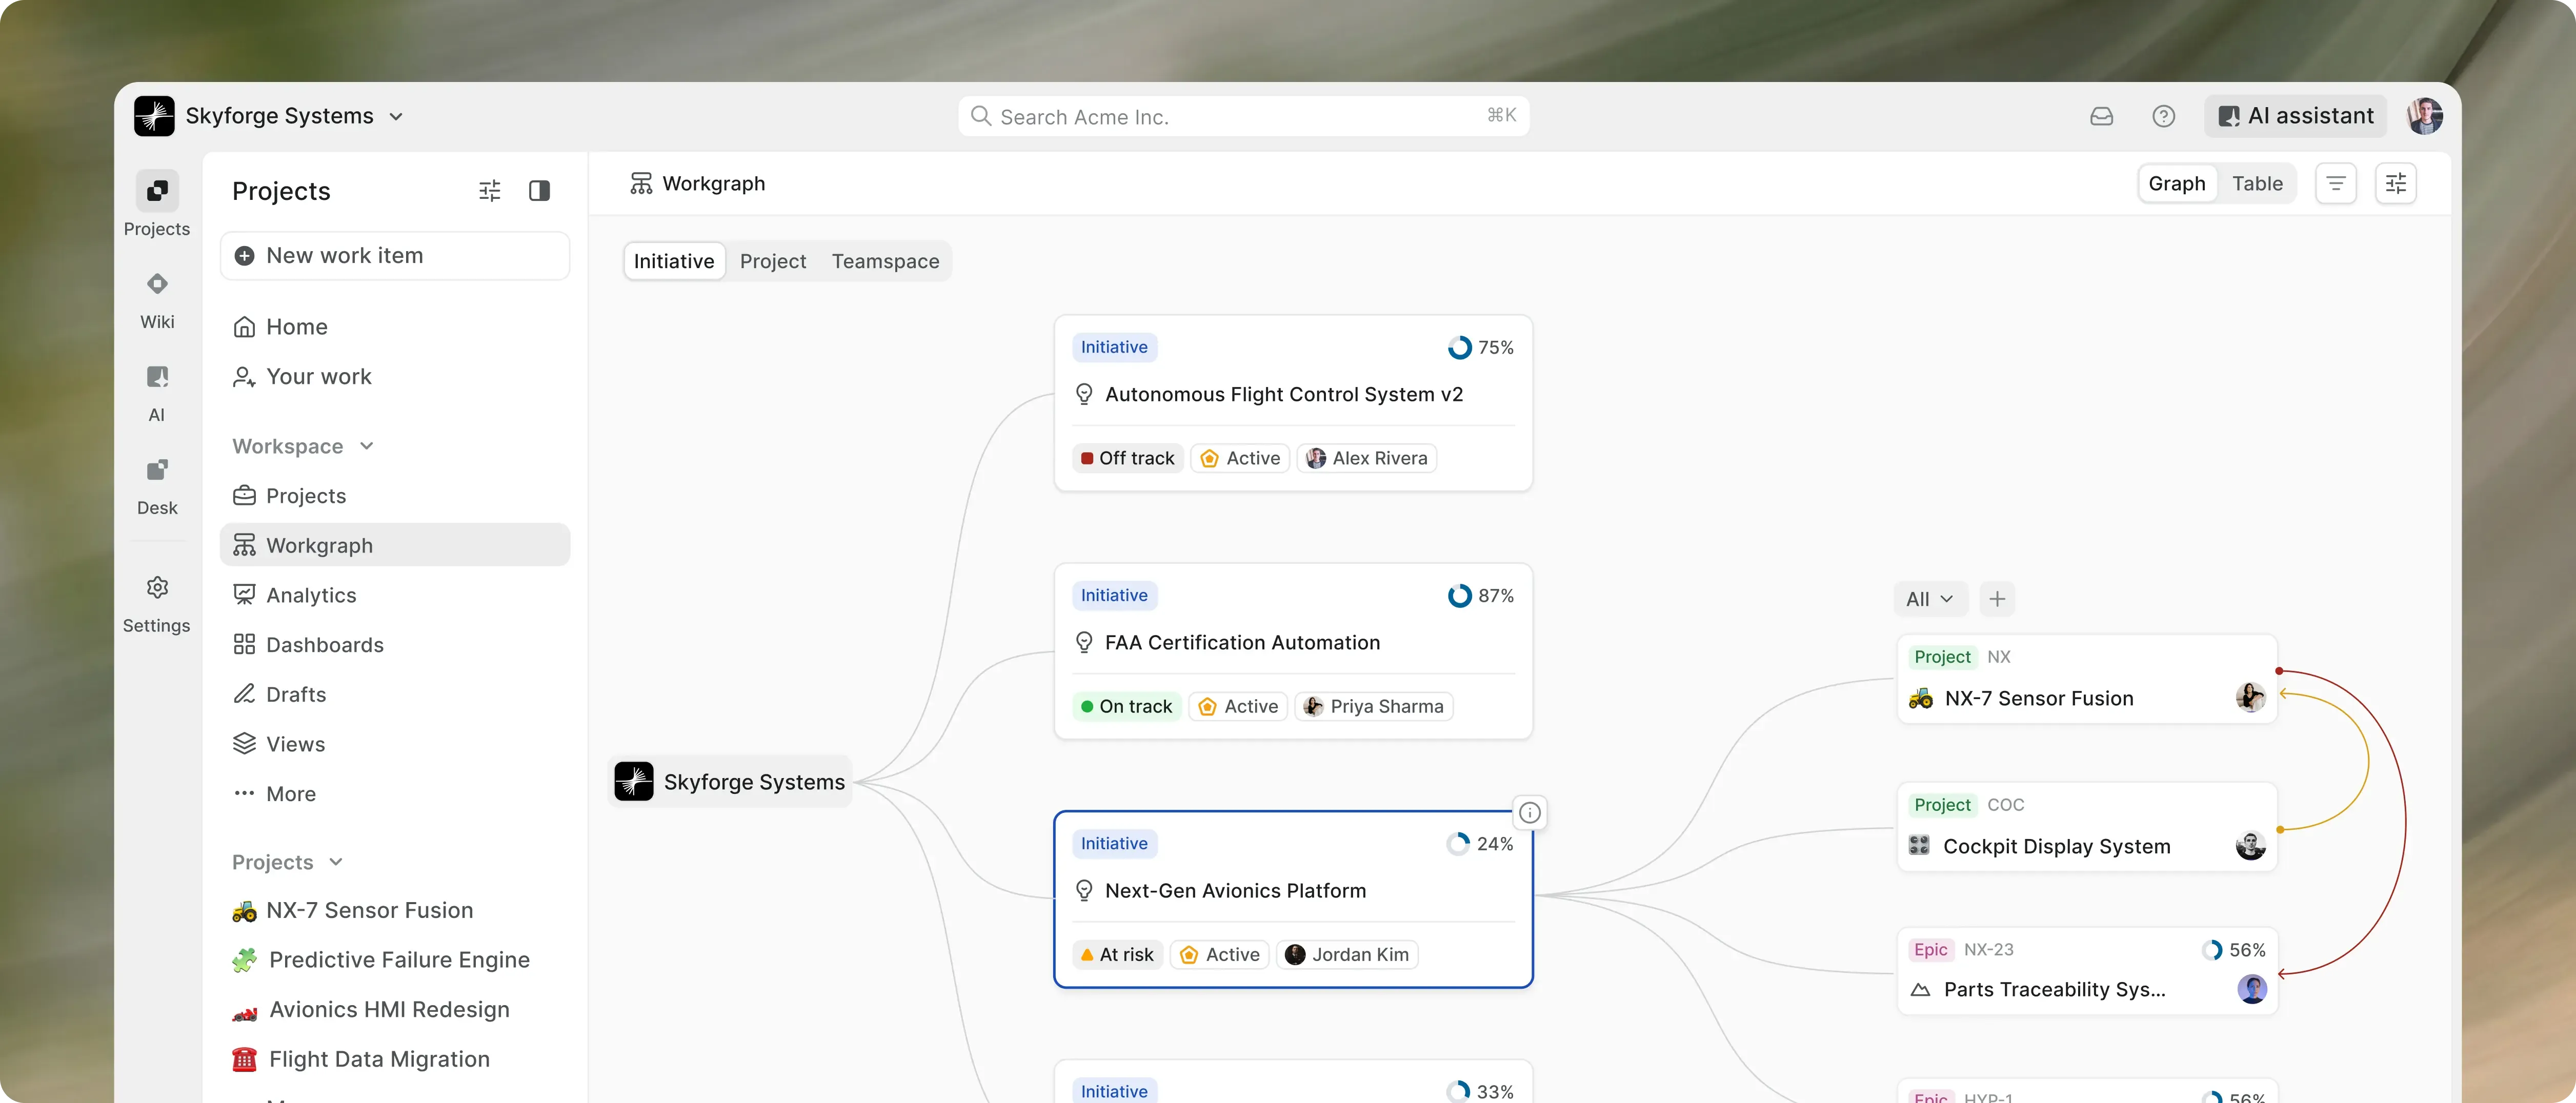Click Alex Rivera owner chip

[1367, 458]
